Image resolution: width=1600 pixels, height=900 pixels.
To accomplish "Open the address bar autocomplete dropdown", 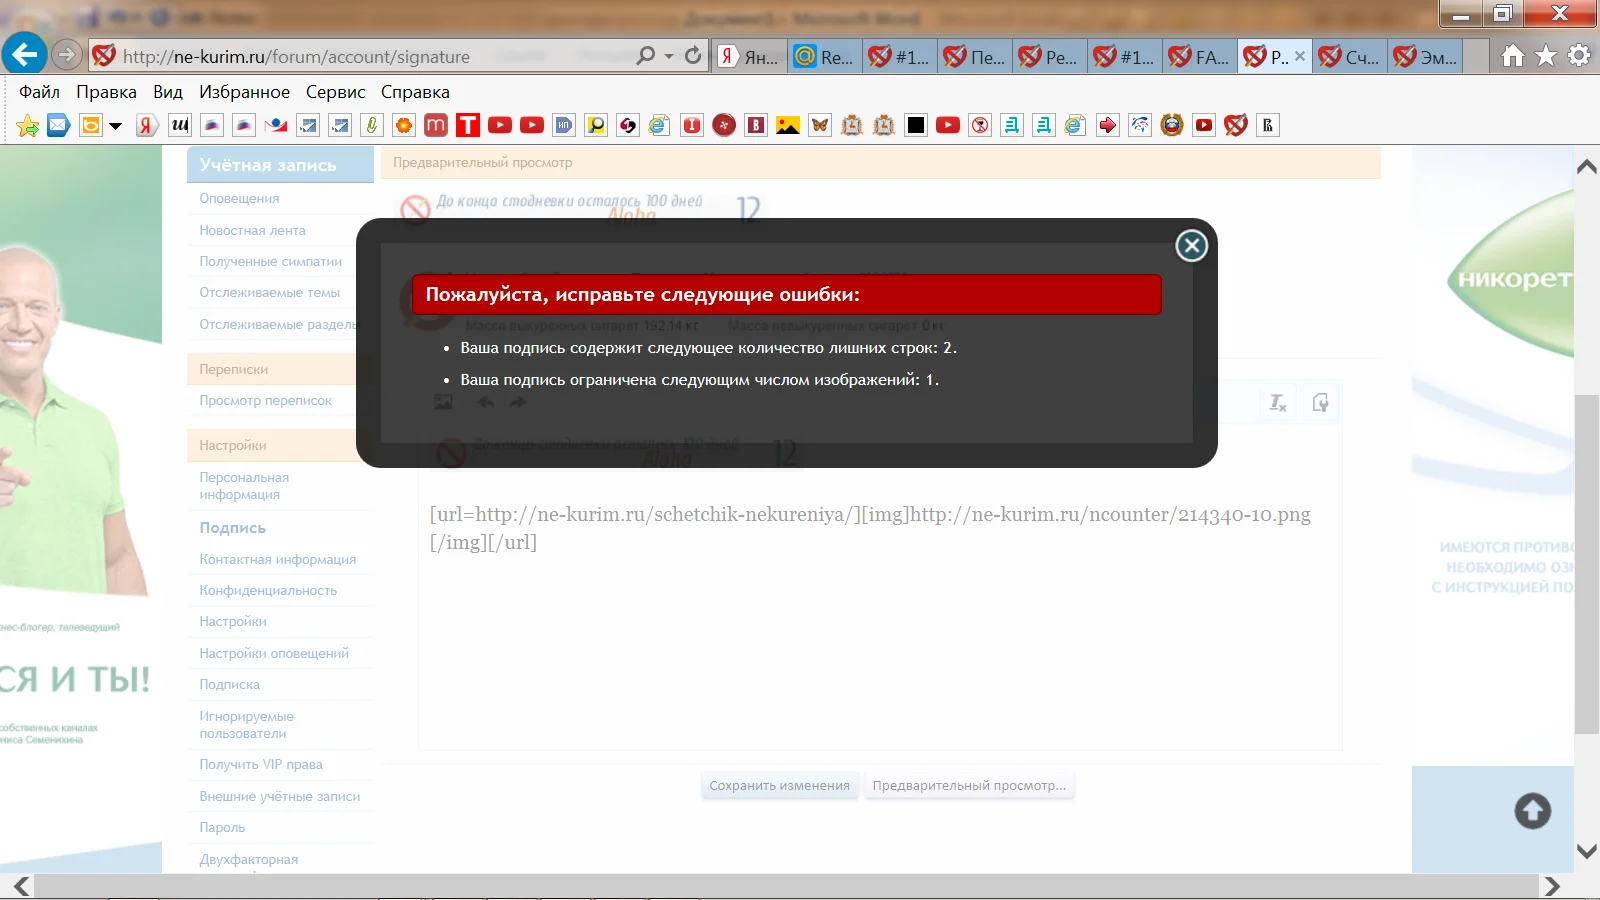I will 669,56.
